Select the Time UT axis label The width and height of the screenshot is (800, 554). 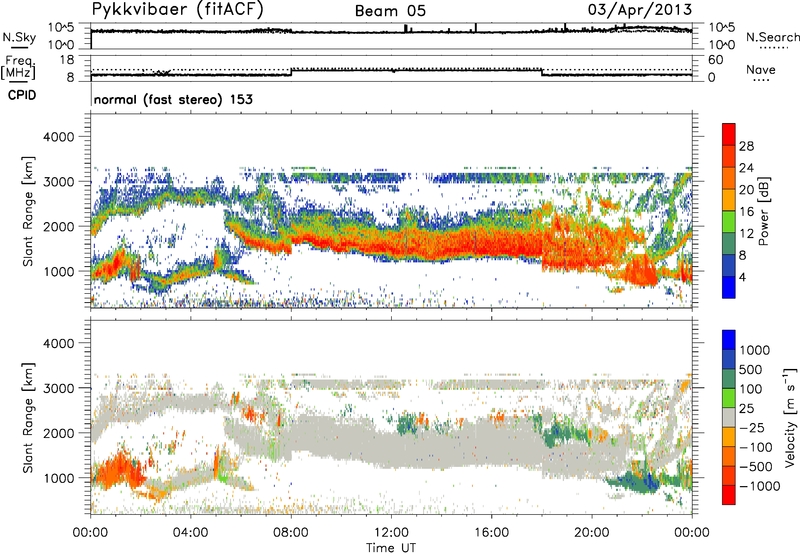[x=391, y=548]
